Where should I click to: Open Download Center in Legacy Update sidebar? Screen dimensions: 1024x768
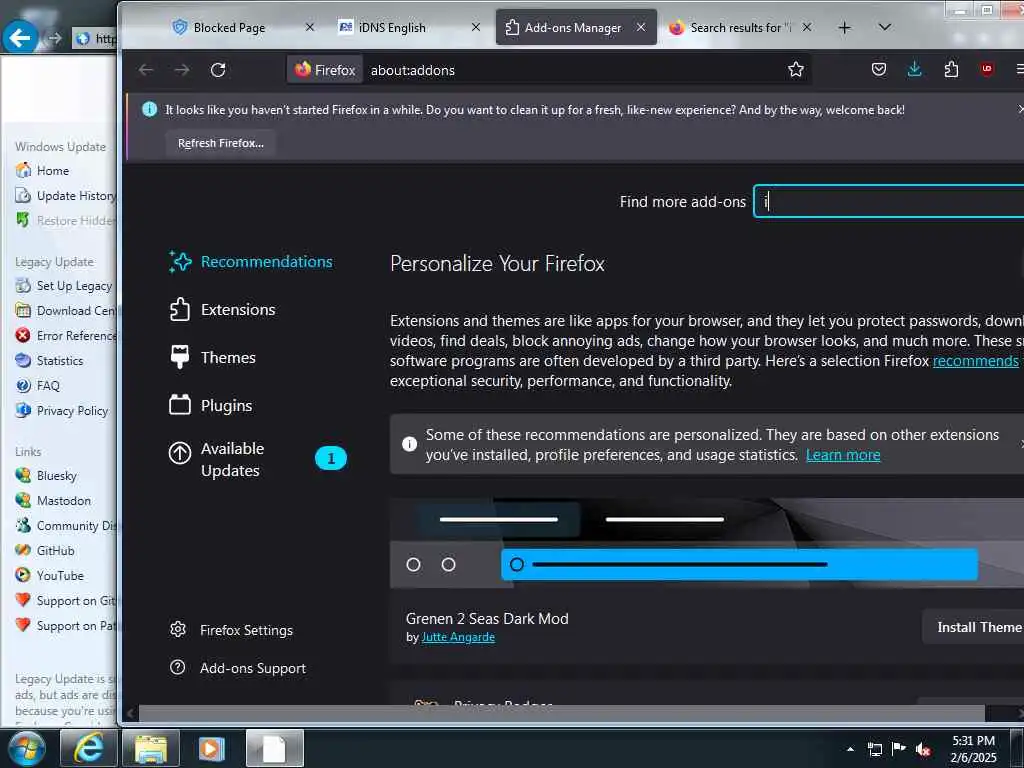pos(65,311)
